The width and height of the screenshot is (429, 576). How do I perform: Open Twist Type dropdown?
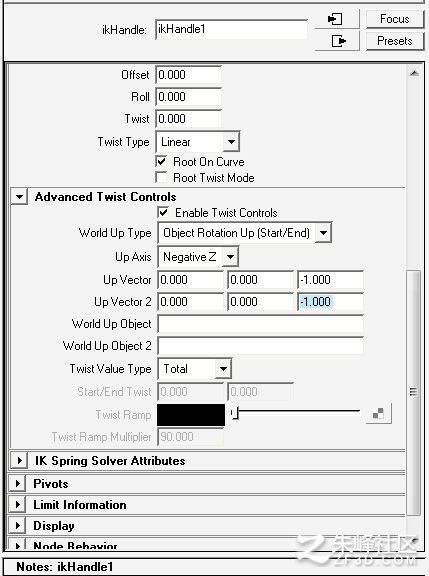[x=198, y=142]
